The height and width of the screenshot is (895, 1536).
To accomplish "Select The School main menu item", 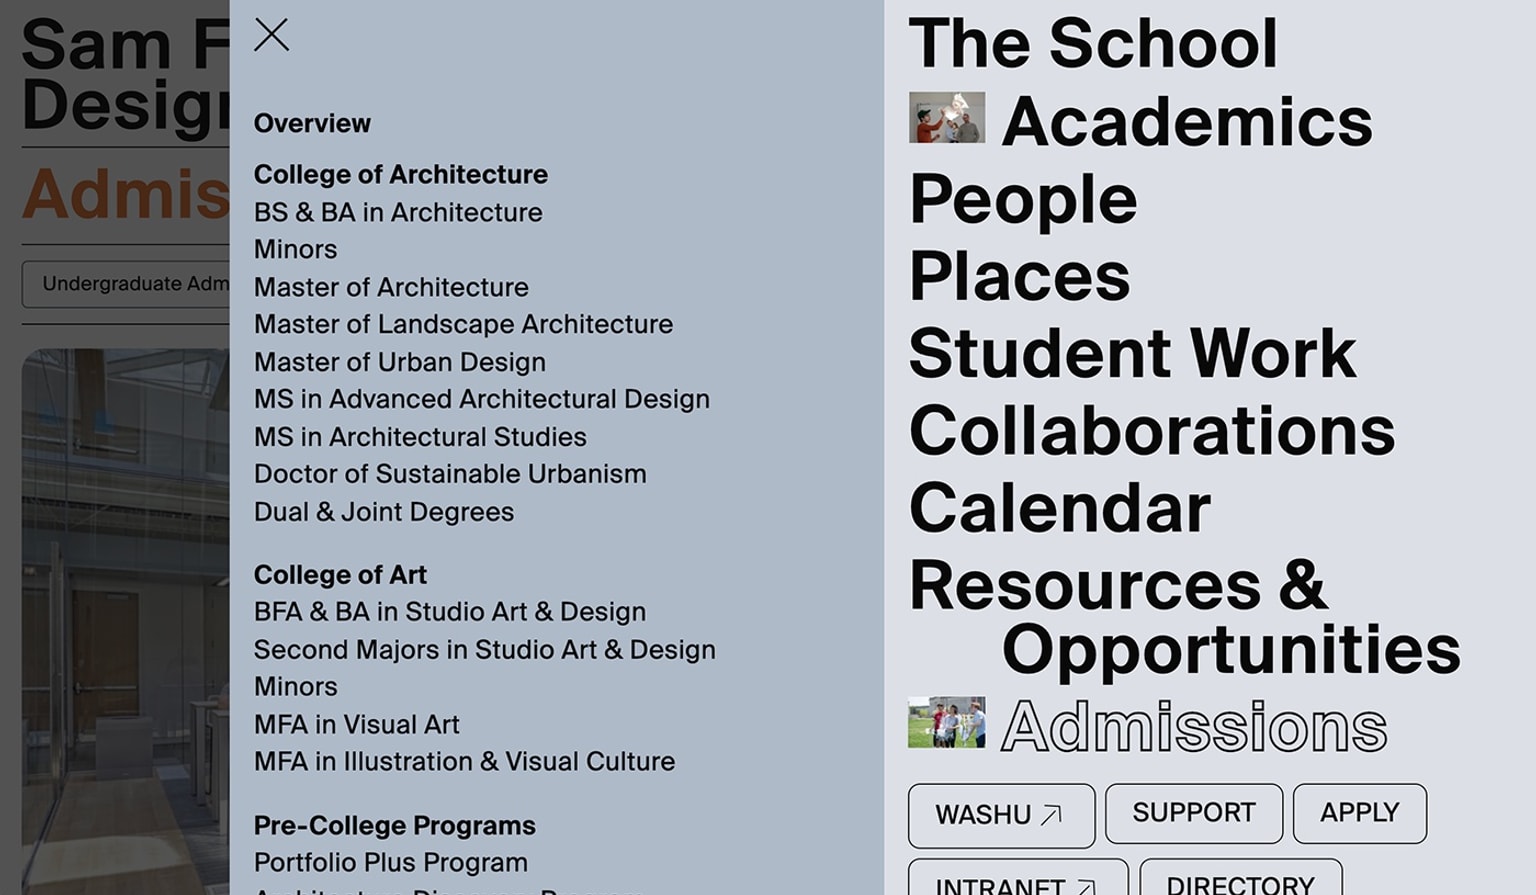I will (1092, 44).
